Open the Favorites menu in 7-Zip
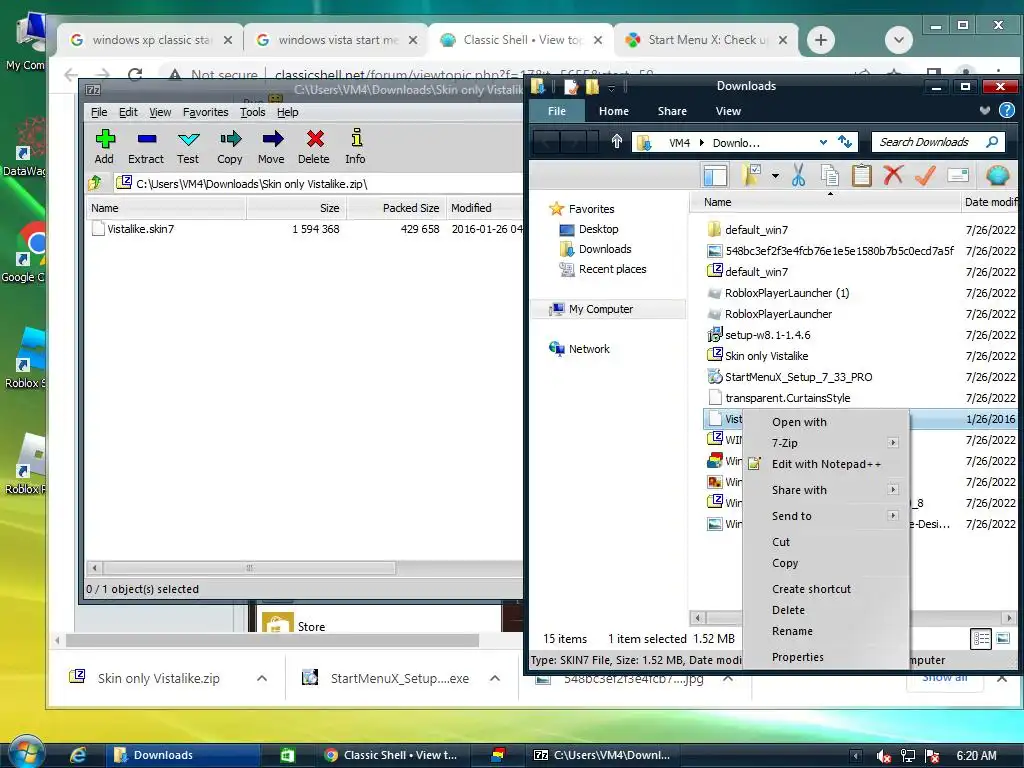Viewport: 1024px width, 768px height. coord(206,112)
